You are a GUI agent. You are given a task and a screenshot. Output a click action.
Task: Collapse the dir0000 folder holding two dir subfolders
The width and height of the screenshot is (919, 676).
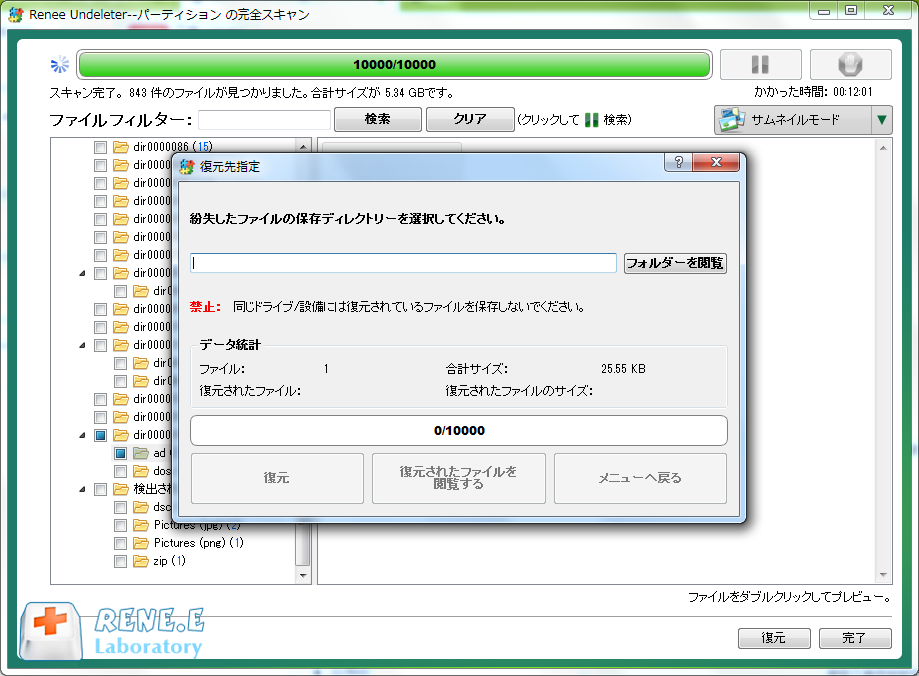tap(82, 345)
